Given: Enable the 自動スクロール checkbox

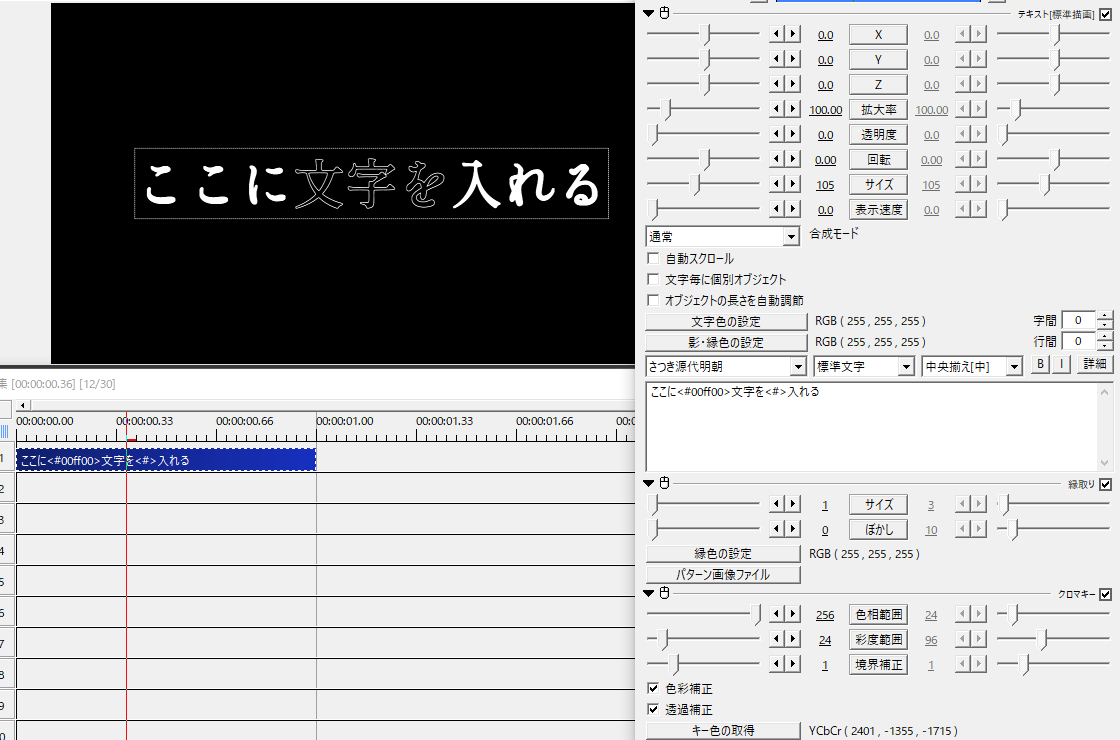Looking at the screenshot, I should click(x=654, y=259).
